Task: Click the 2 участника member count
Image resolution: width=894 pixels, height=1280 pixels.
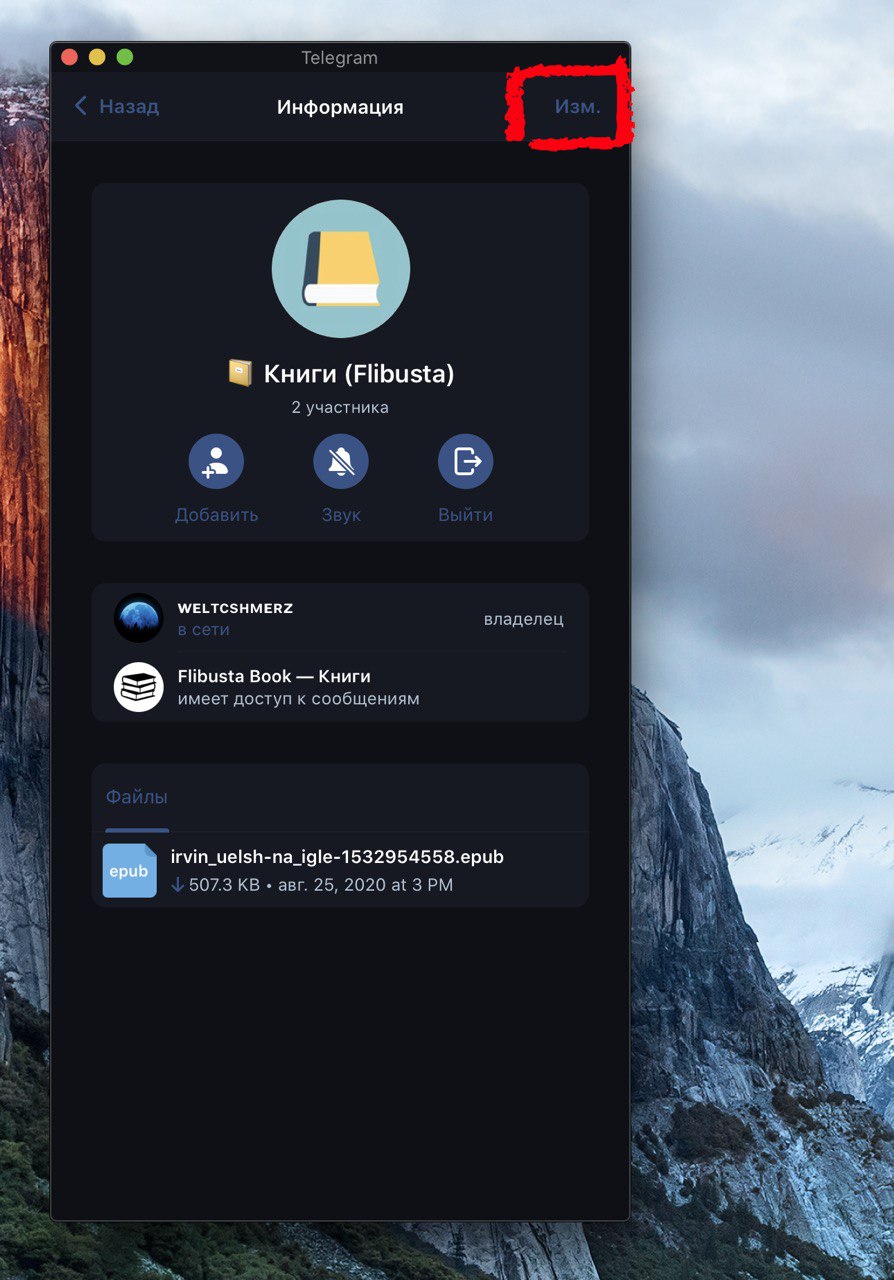Action: (340, 408)
